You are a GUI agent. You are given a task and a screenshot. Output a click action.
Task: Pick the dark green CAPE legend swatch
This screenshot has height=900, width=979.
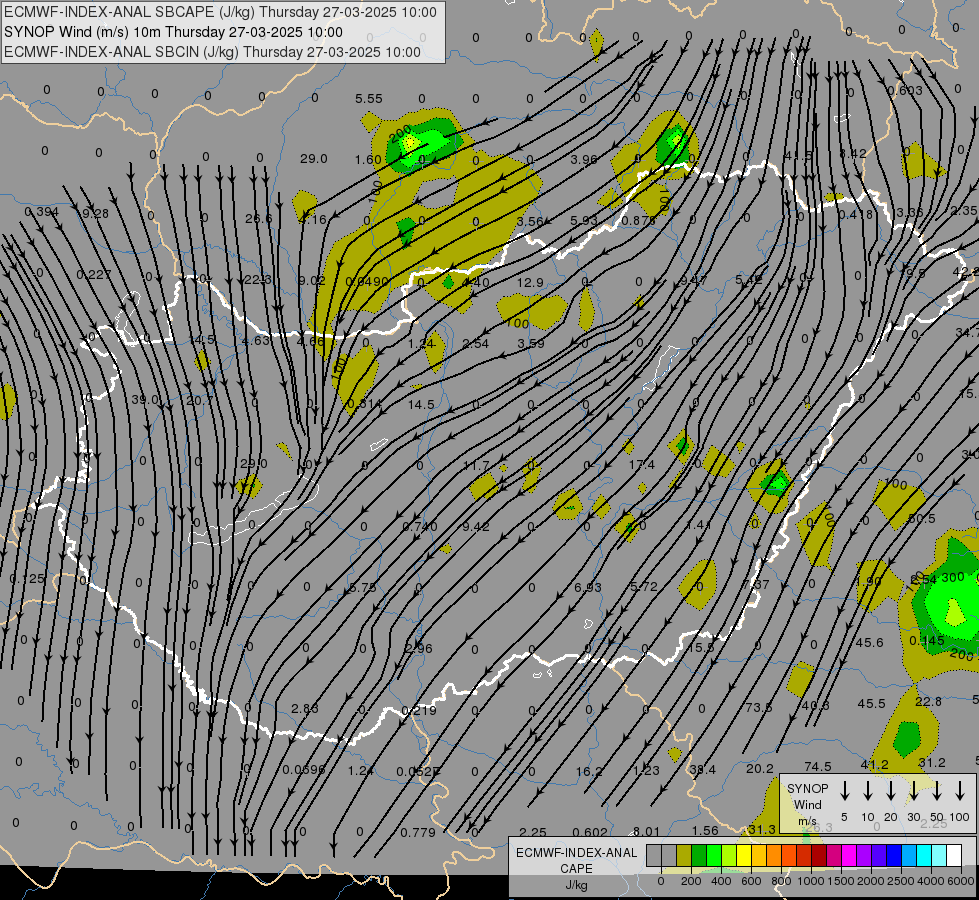(699, 855)
